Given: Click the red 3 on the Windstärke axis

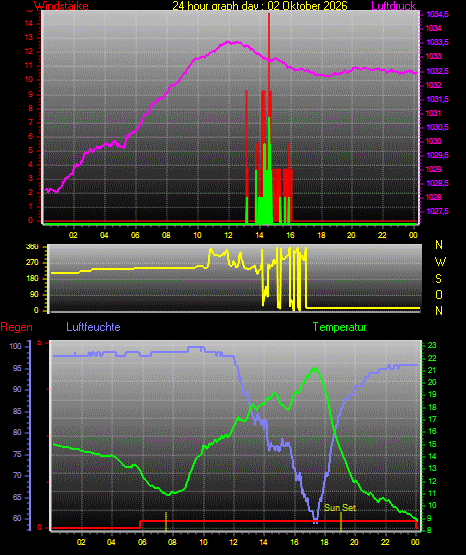Looking at the screenshot, I should click(31, 178).
